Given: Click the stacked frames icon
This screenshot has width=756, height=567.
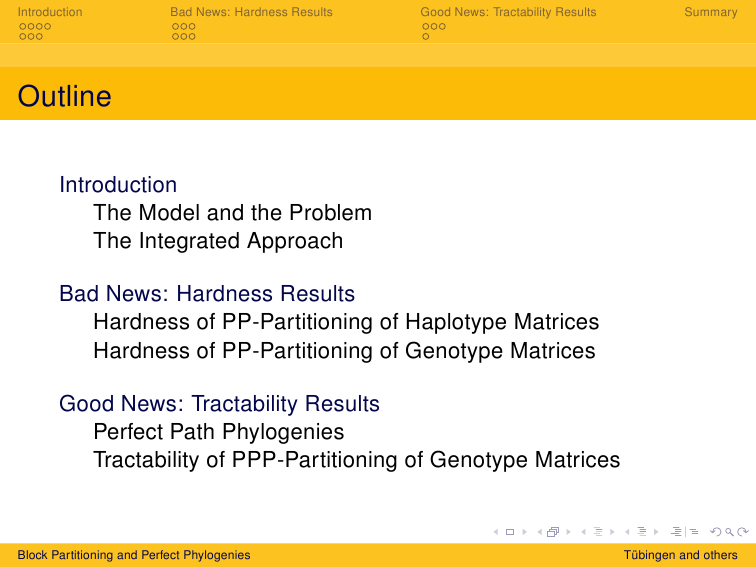Looking at the screenshot, I should click(553, 532).
